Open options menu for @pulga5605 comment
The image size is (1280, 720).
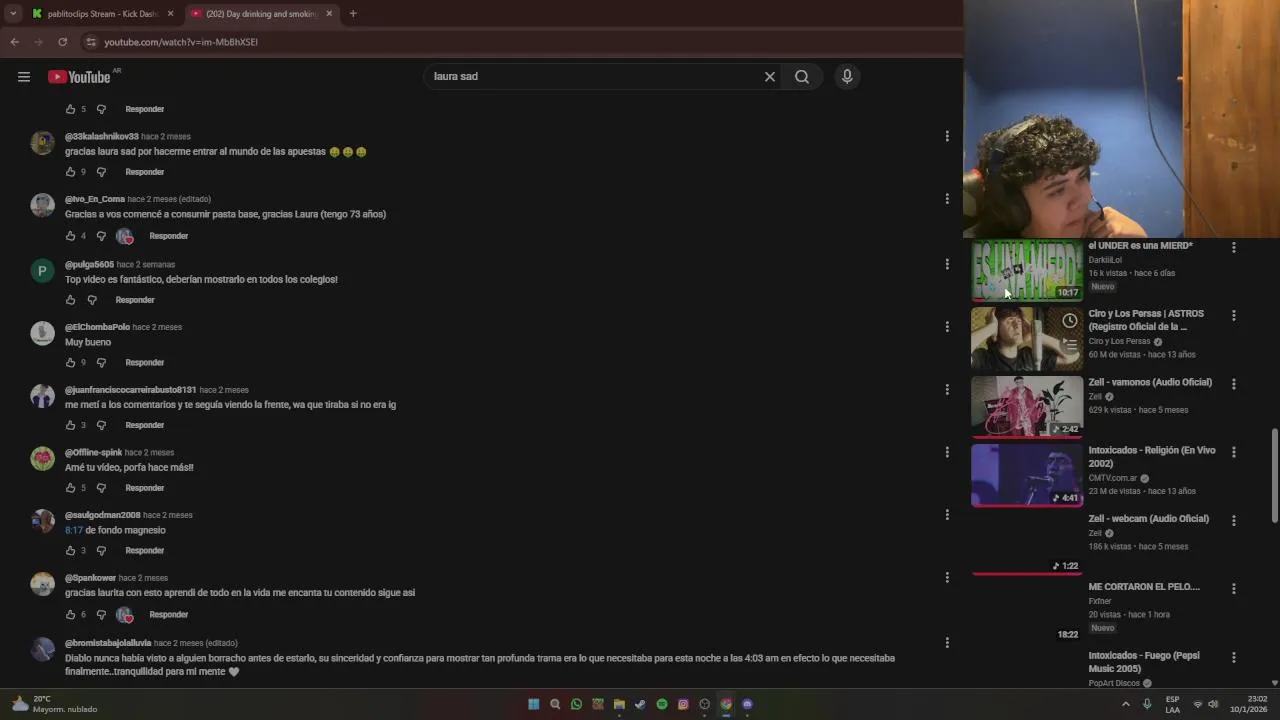click(x=947, y=264)
